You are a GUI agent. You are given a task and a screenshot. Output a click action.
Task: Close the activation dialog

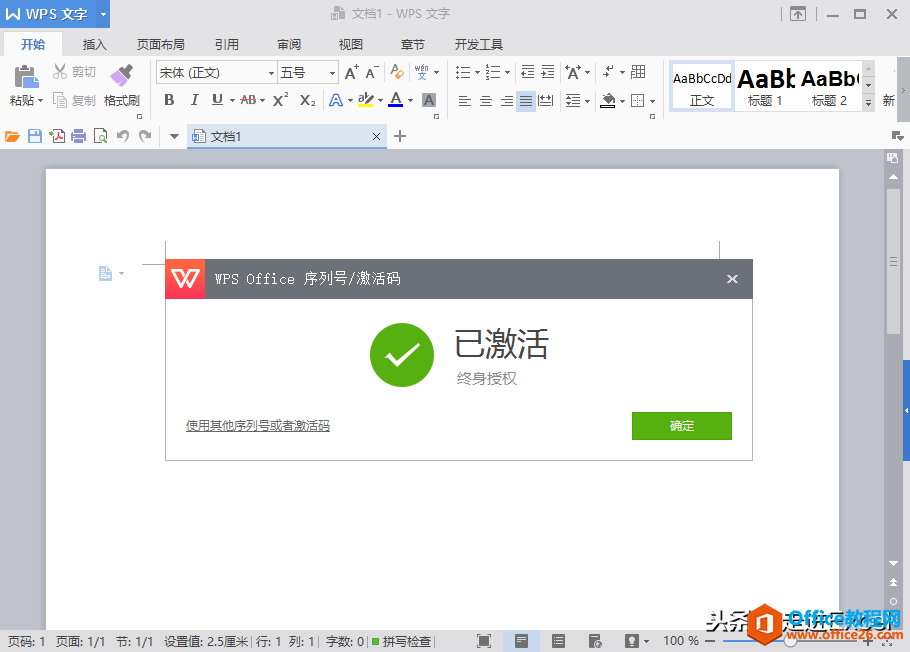732,279
